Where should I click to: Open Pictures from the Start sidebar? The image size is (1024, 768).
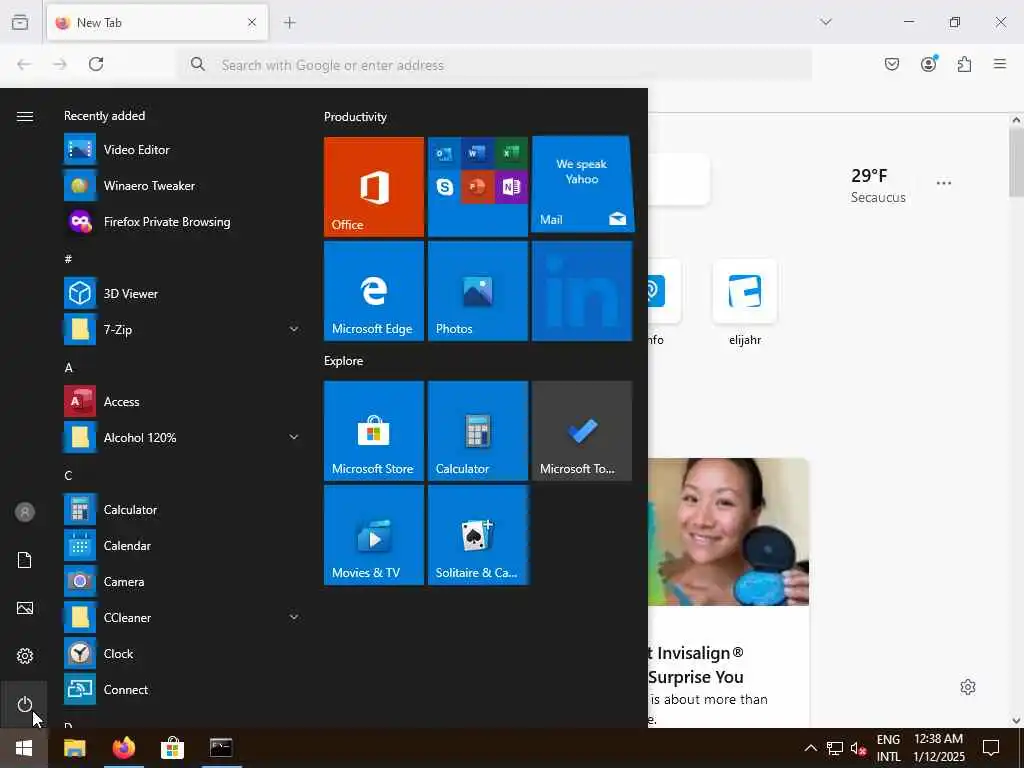pyautogui.click(x=24, y=608)
